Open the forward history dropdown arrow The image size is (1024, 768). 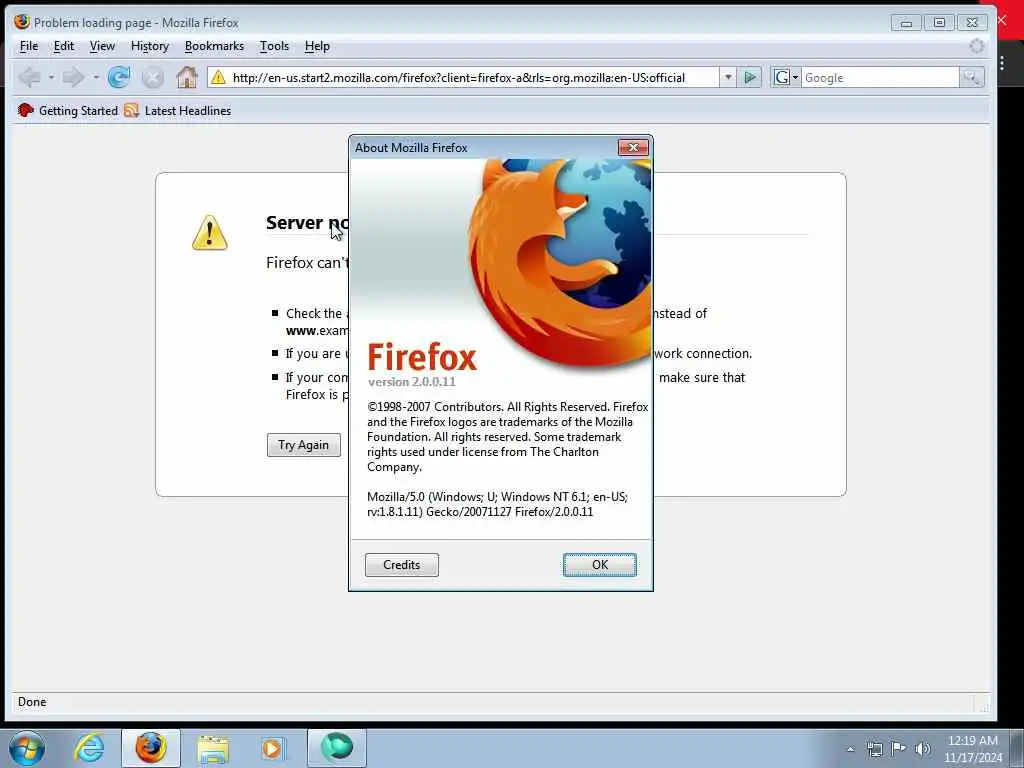[95, 77]
